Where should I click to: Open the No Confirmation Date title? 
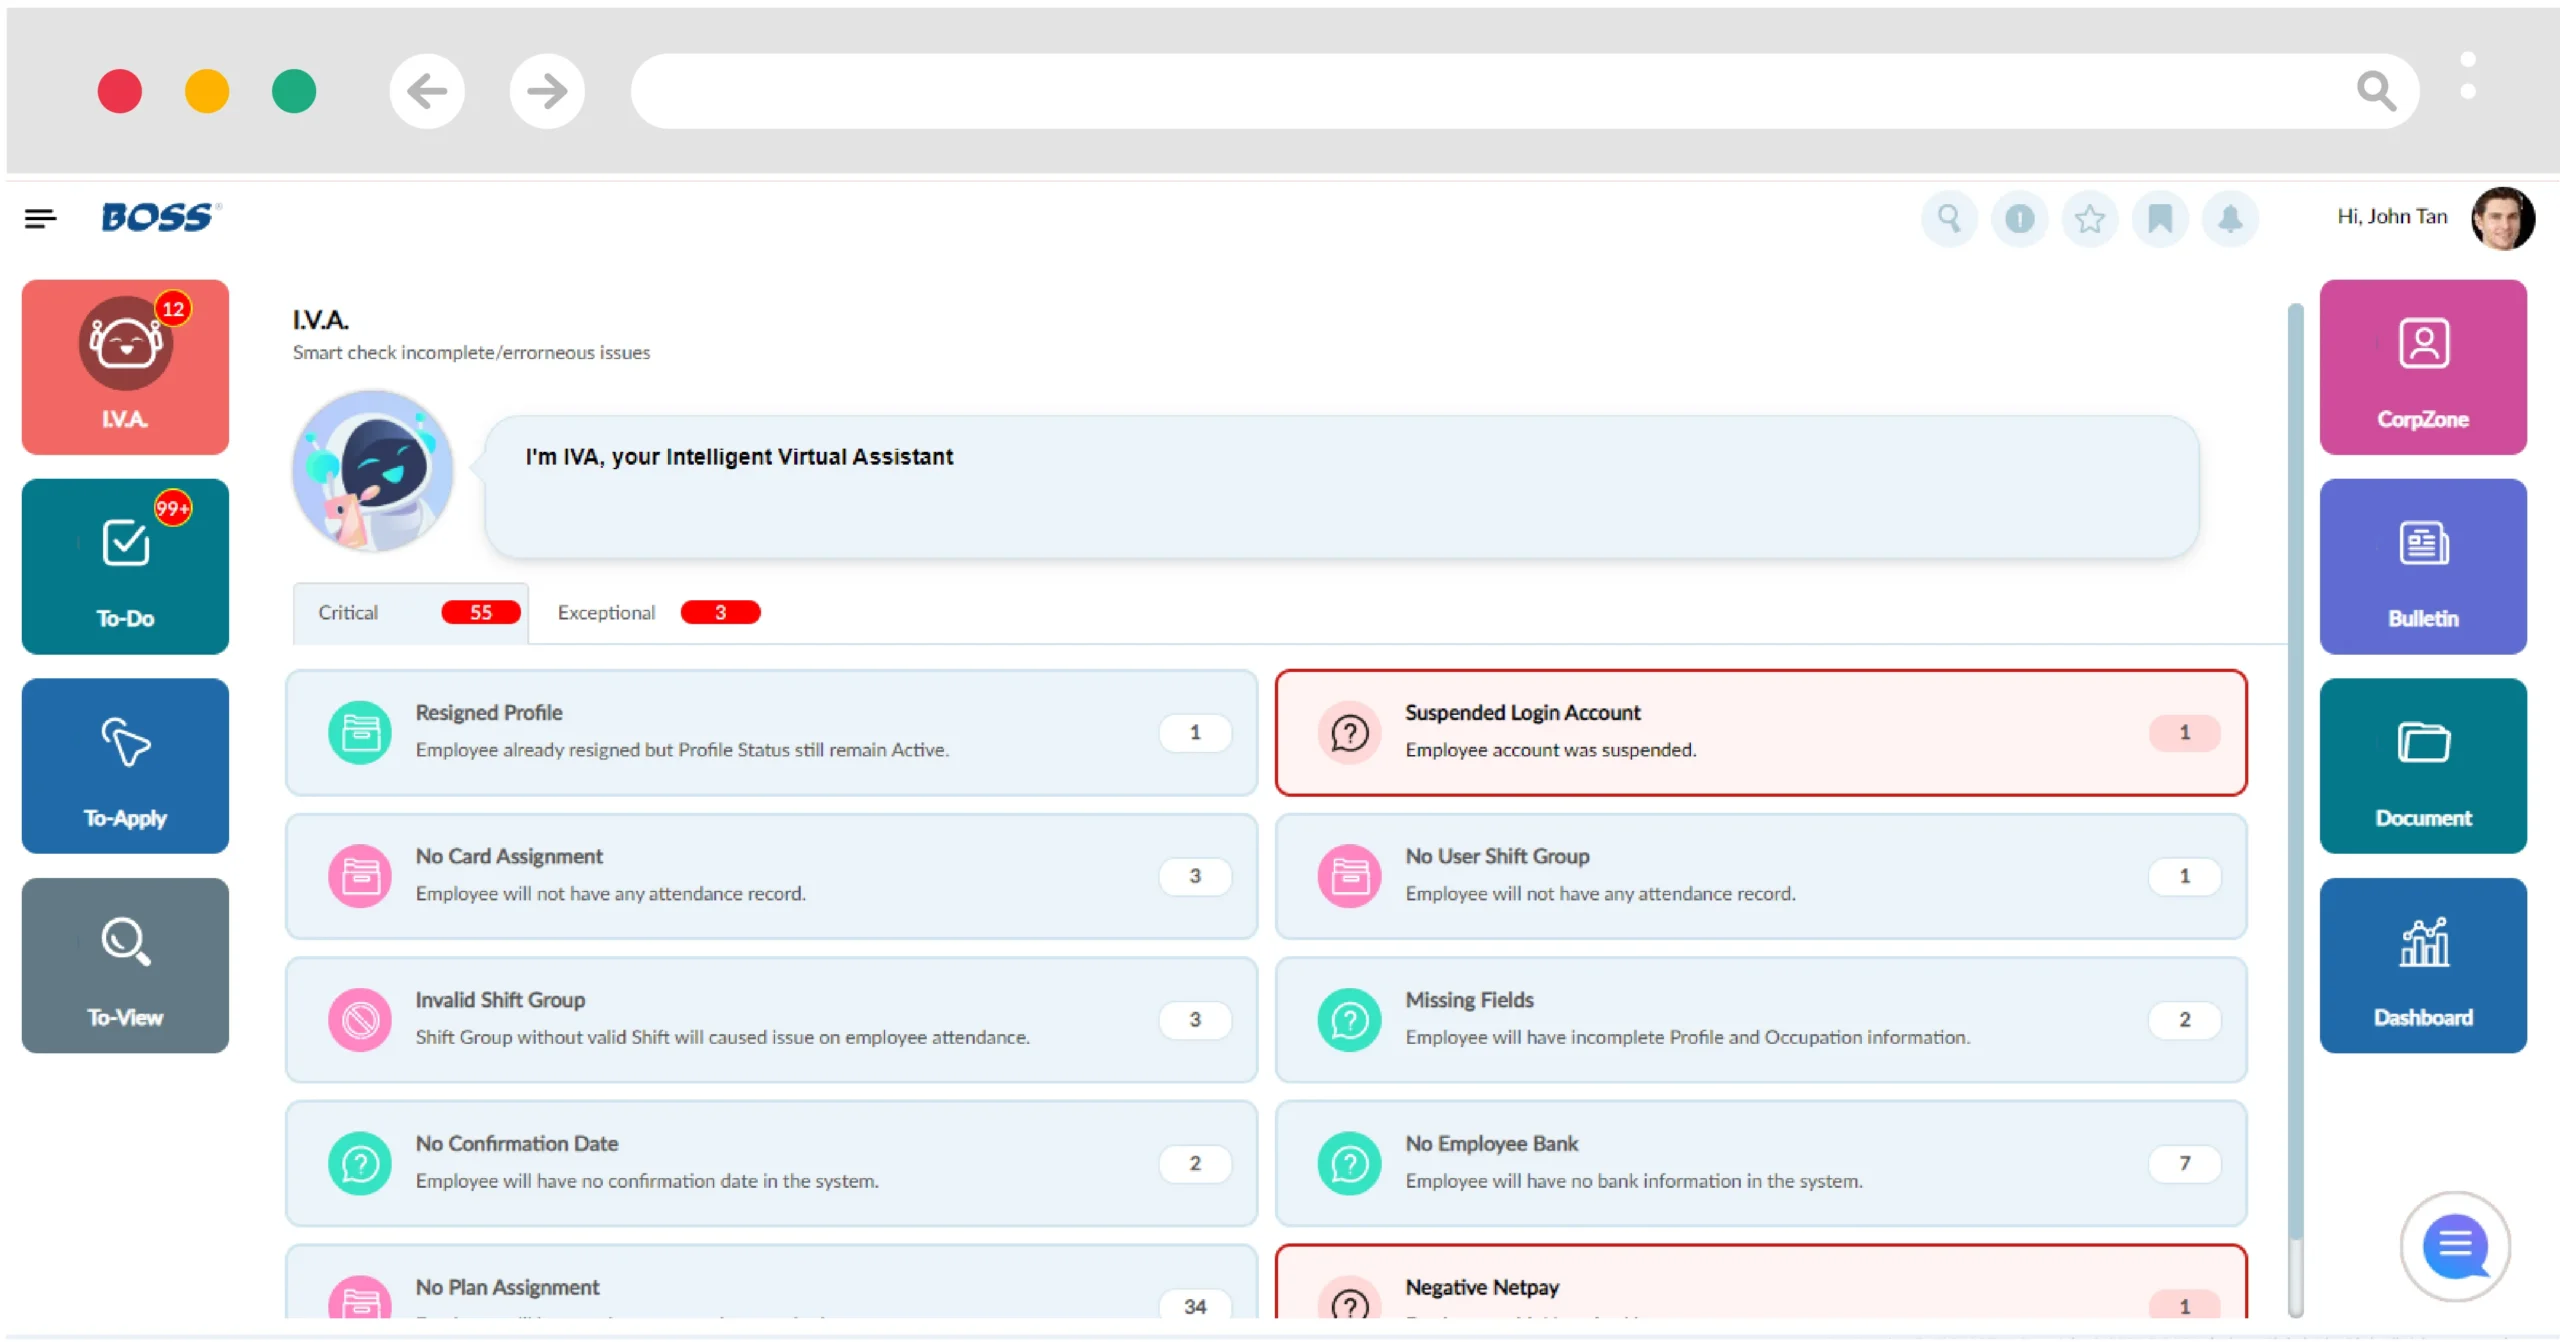coord(517,1144)
